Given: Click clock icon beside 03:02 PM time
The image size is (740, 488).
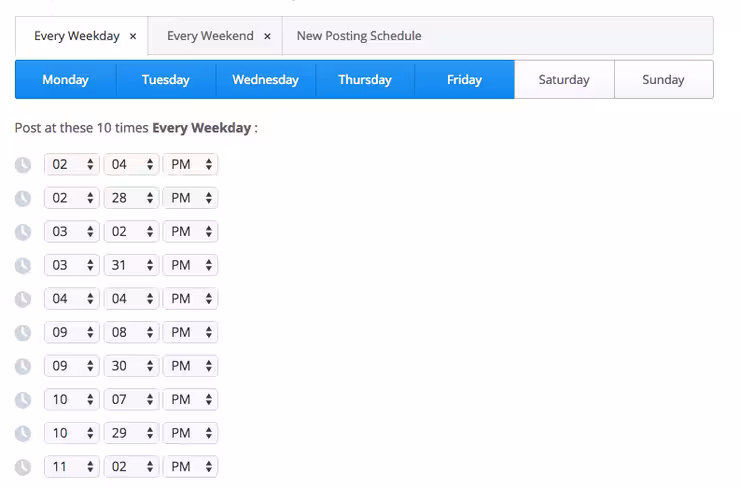Looking at the screenshot, I should (23, 232).
